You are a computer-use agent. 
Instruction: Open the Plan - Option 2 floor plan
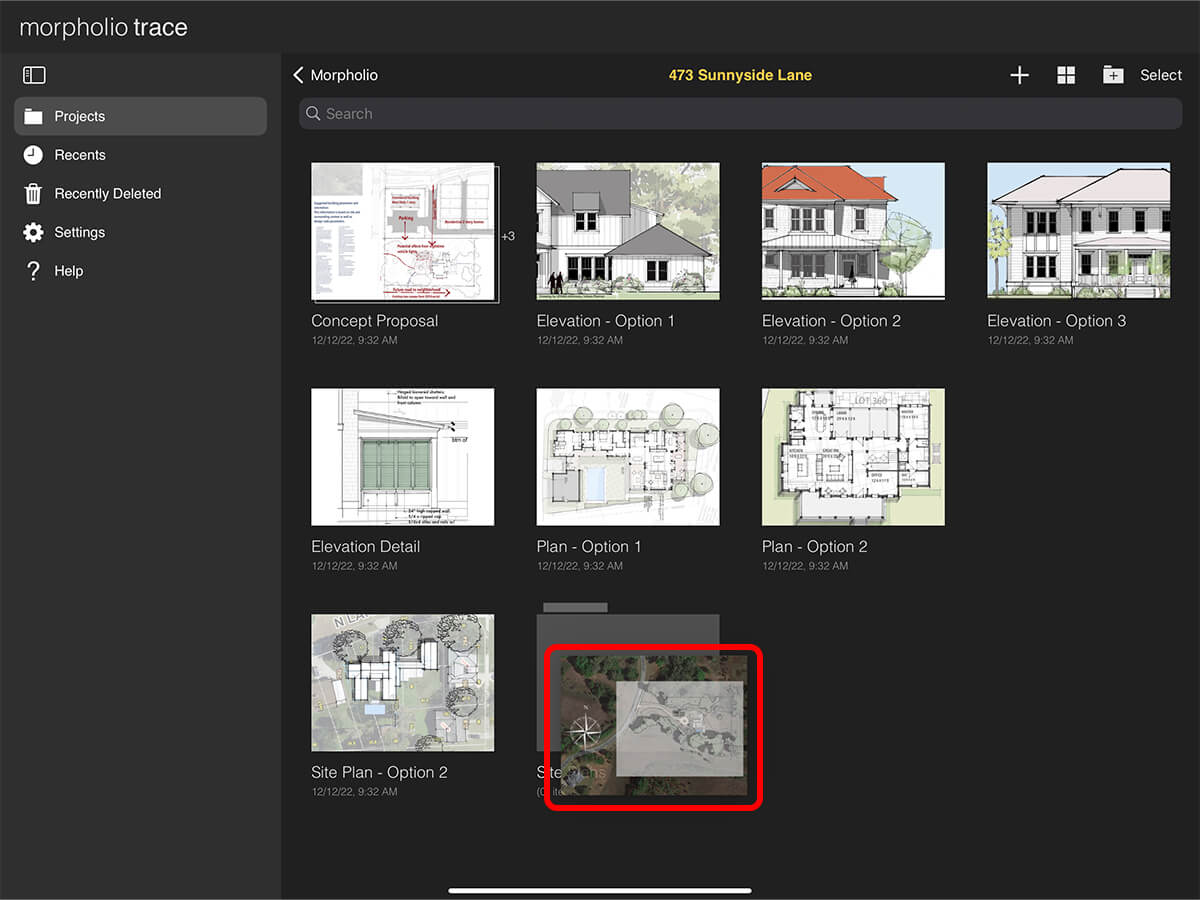[x=853, y=457]
